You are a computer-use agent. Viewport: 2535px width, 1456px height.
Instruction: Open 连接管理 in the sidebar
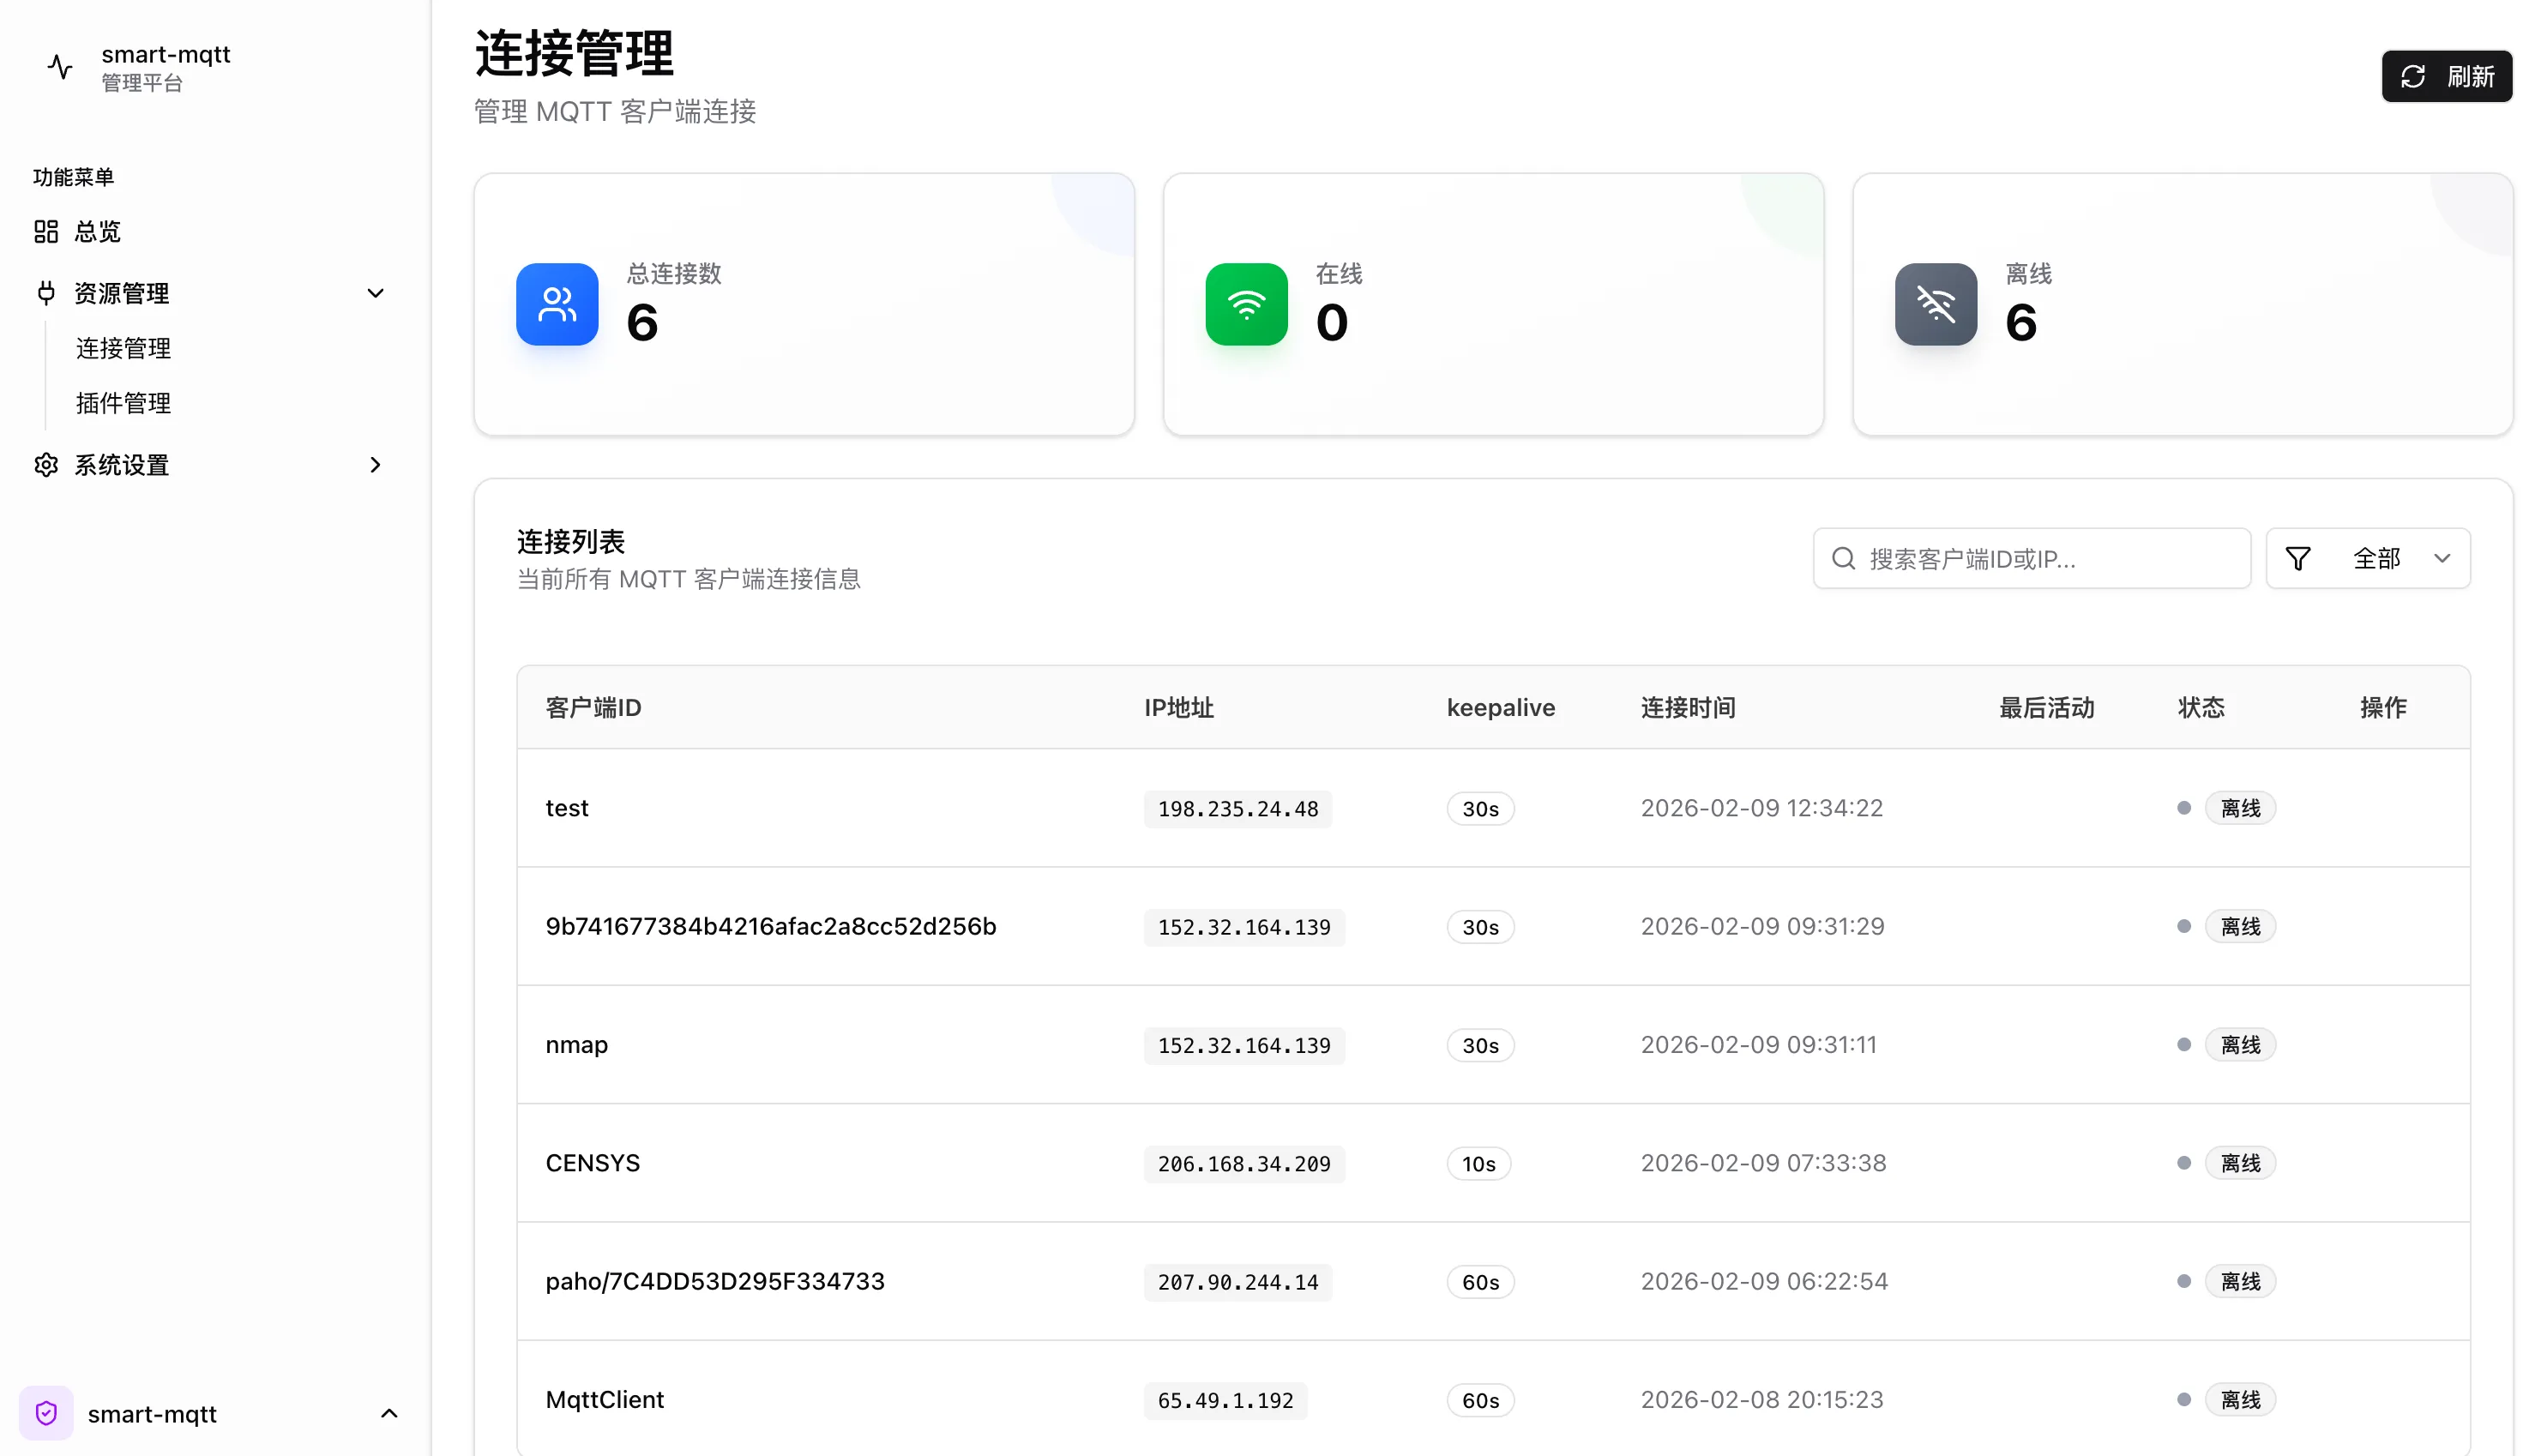click(x=124, y=348)
